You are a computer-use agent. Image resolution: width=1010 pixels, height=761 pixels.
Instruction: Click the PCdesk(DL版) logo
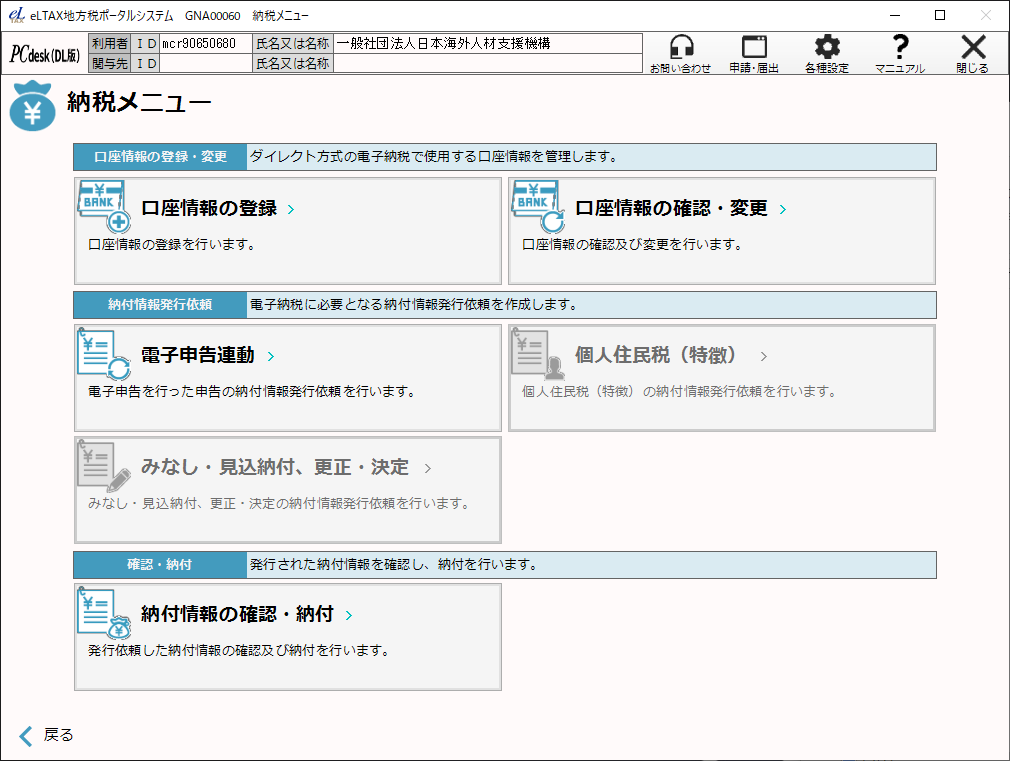45,55
